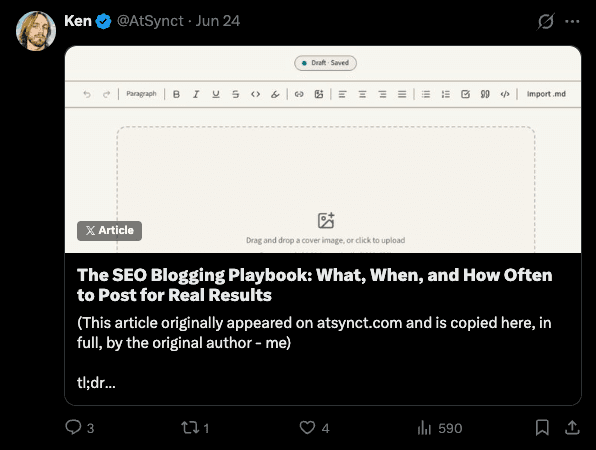Click the @AtSynct handle
This screenshot has width=596, height=450.
150,21
